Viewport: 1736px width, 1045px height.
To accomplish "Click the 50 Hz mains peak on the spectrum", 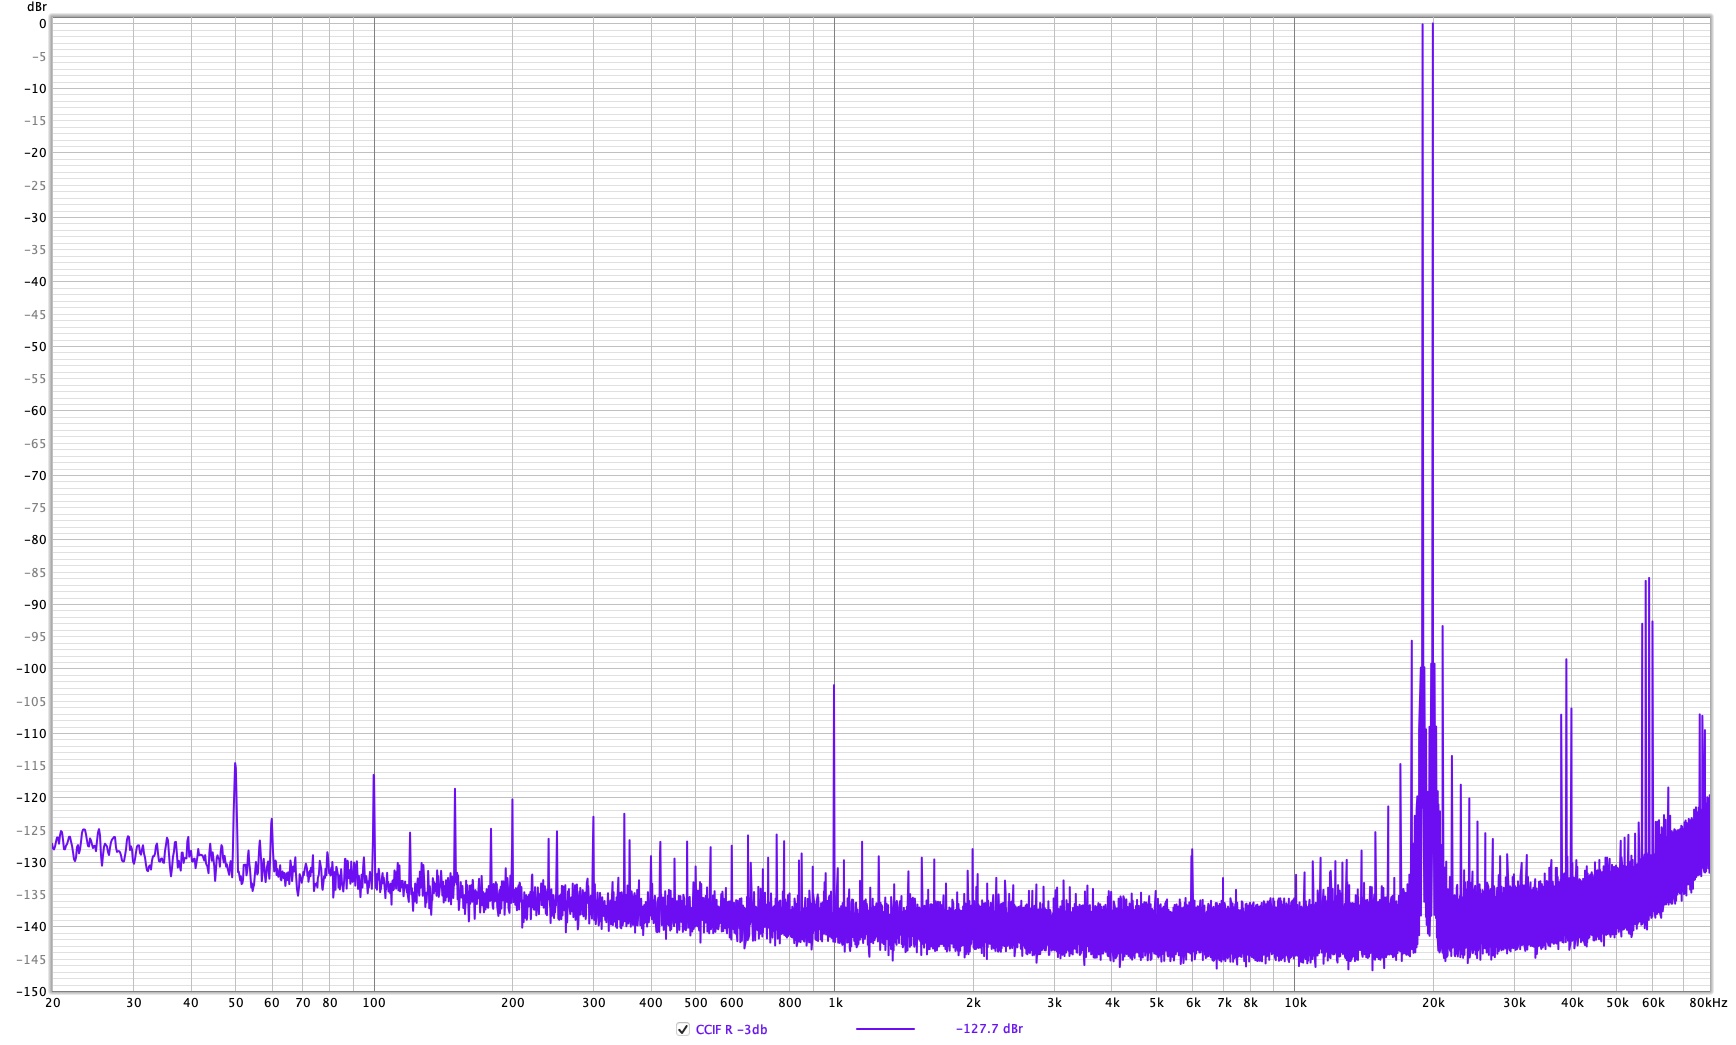I will pyautogui.click(x=235, y=766).
